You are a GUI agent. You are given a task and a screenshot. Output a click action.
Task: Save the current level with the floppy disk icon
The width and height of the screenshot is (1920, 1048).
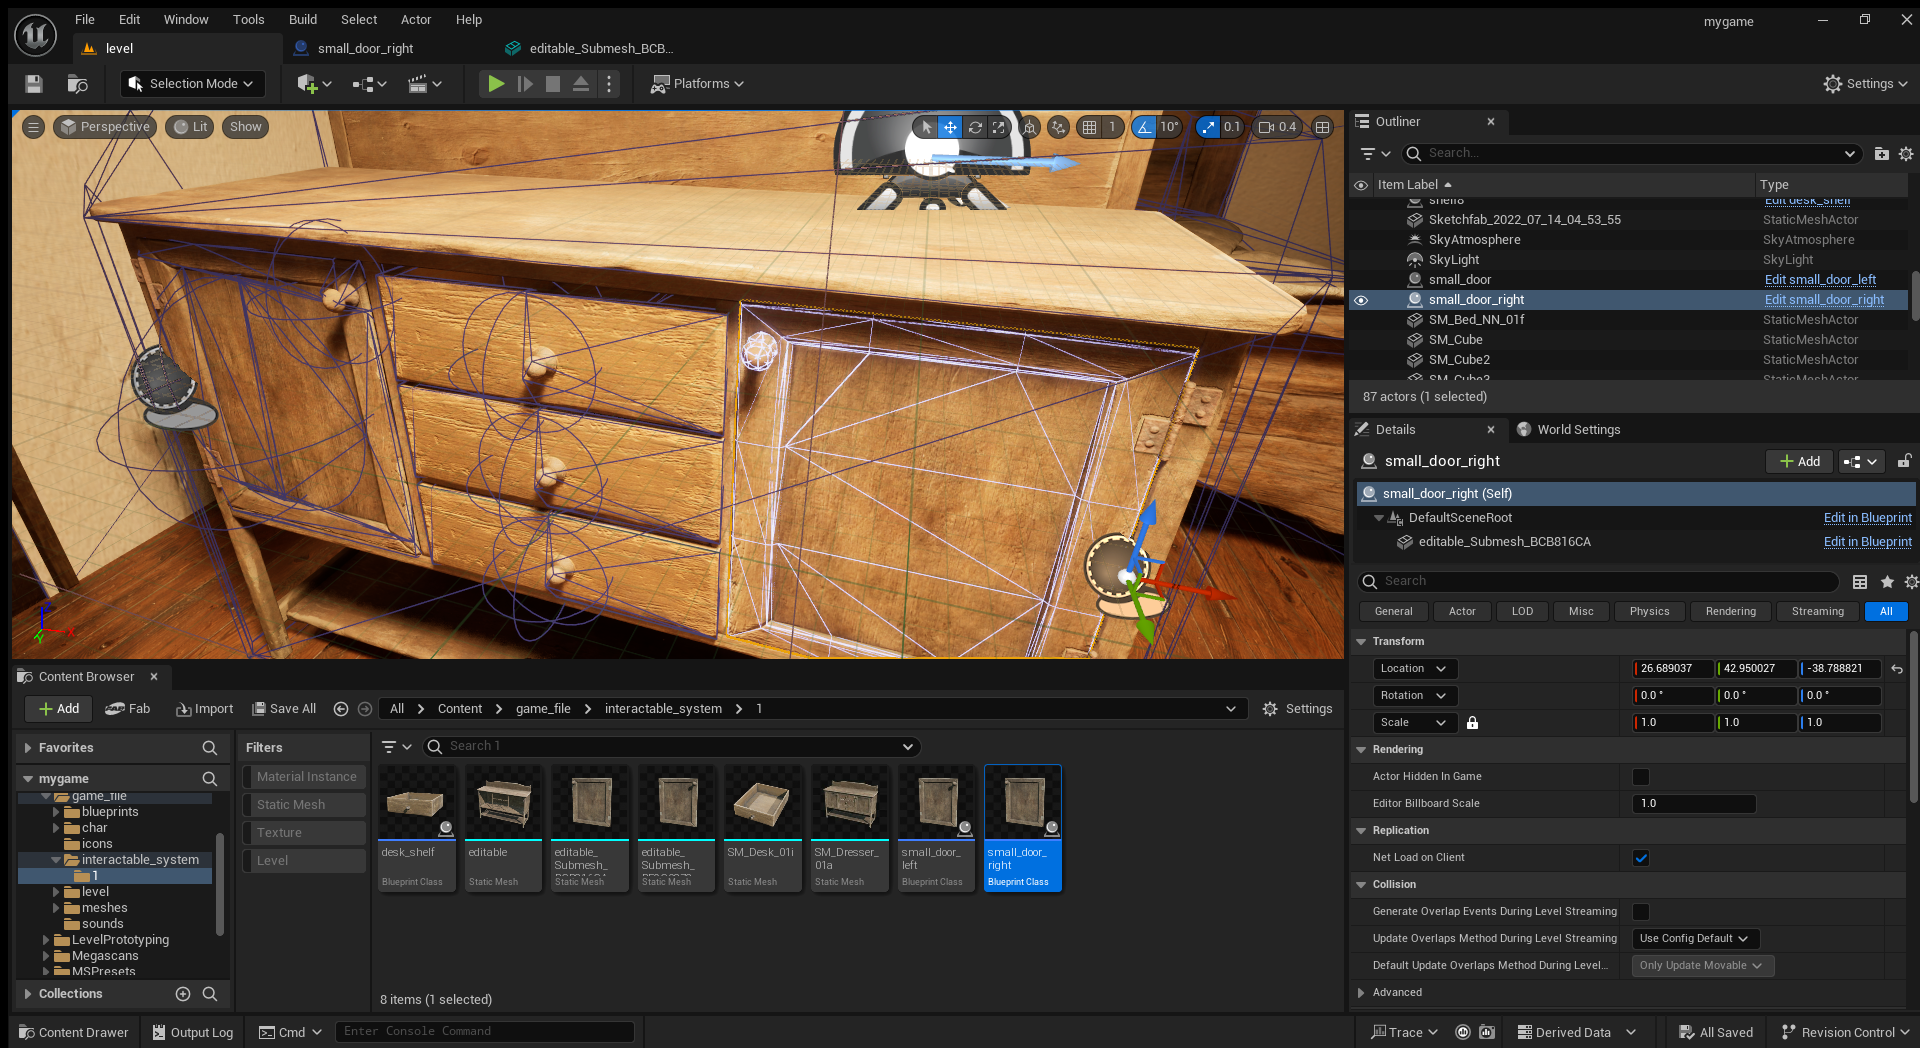pyautogui.click(x=34, y=84)
